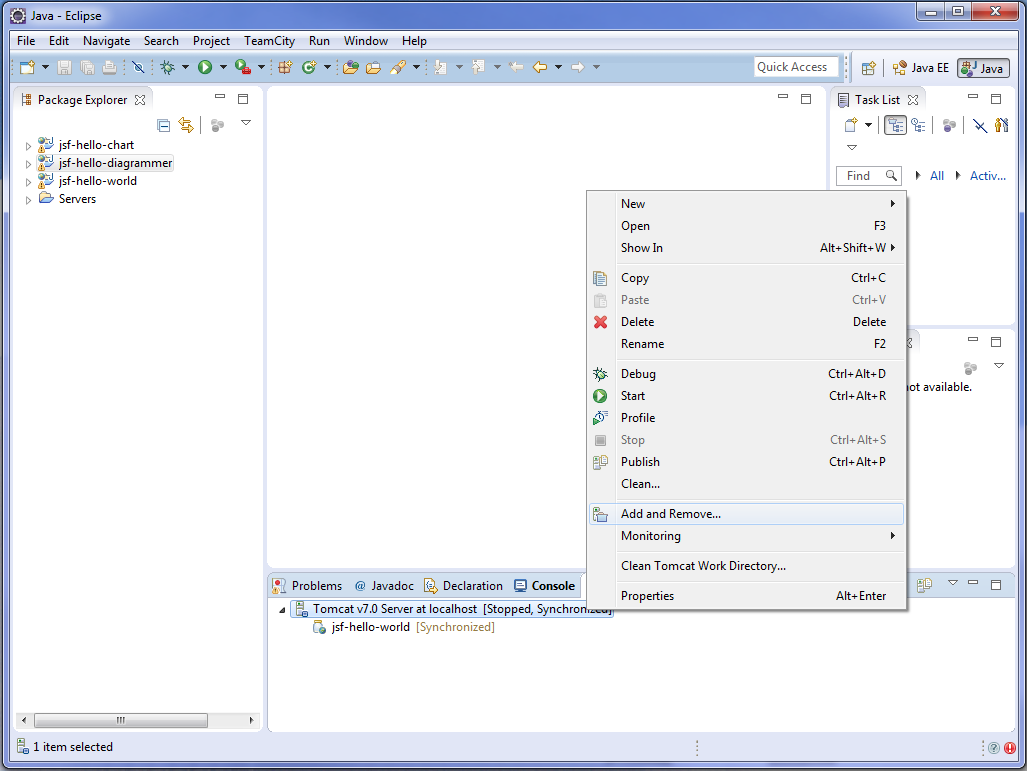Click the green Run button in toolbar
Screen dimensions: 1027x771
204,67
